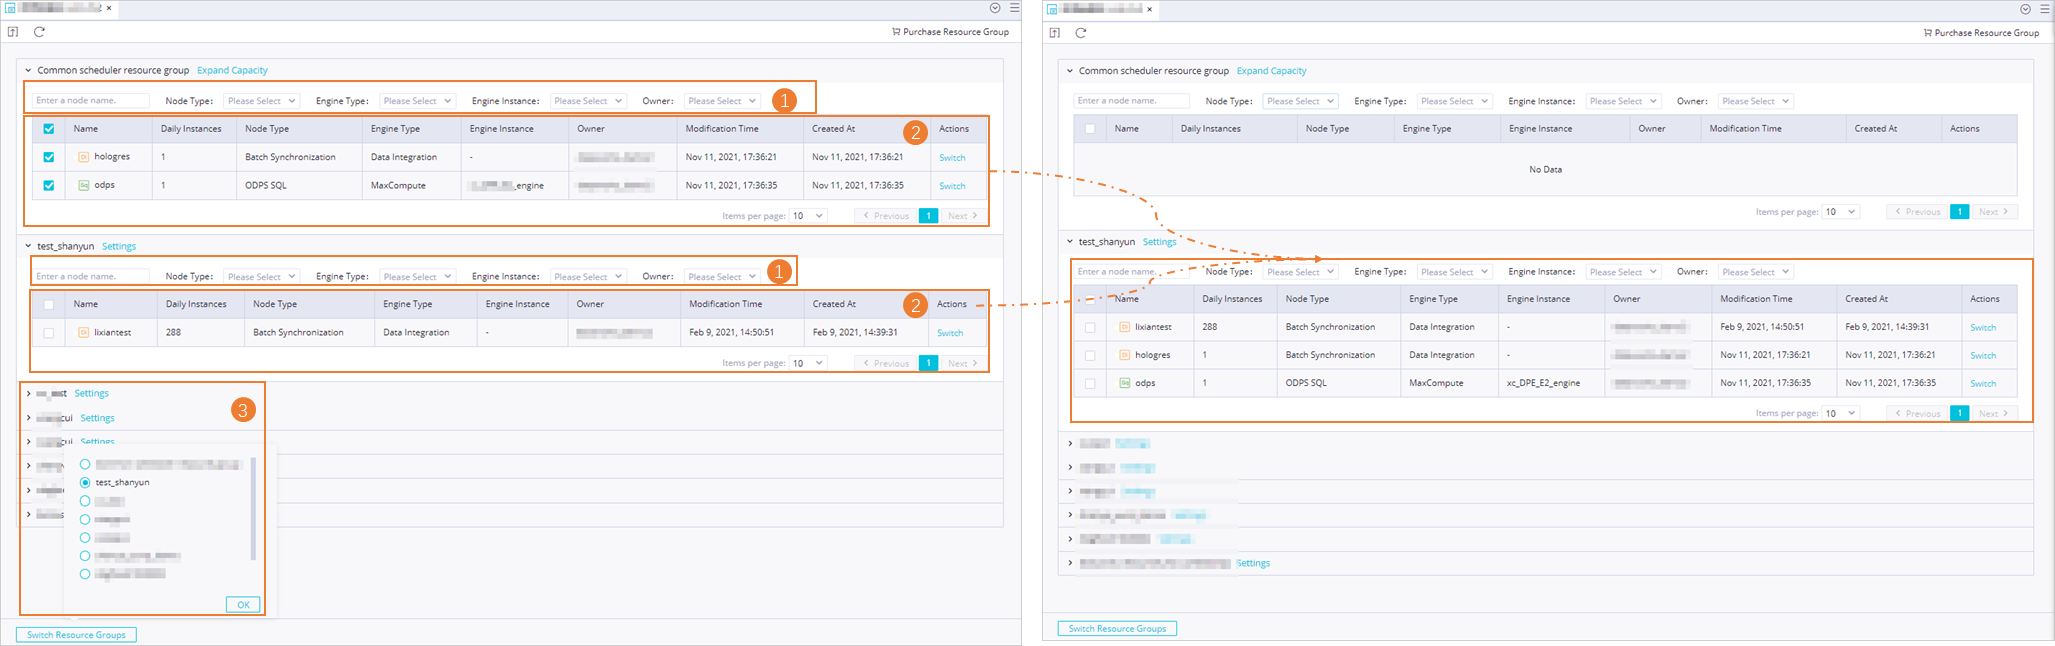
Task: Collapse test_shanyun group in the left window
Action: click(28, 246)
